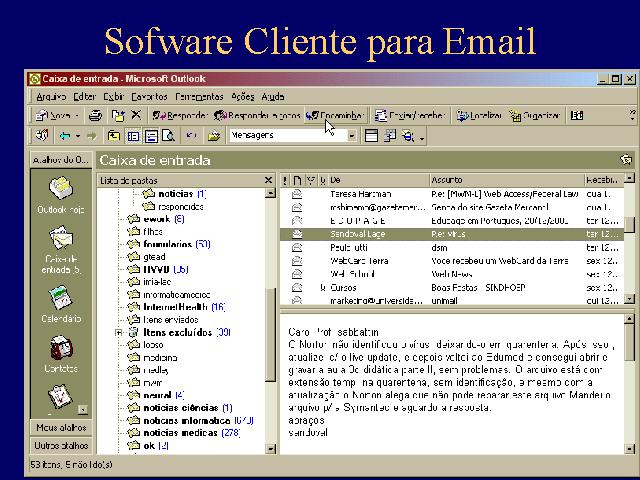
Task: Select the email from Sandoval Lage
Action: 358,232
